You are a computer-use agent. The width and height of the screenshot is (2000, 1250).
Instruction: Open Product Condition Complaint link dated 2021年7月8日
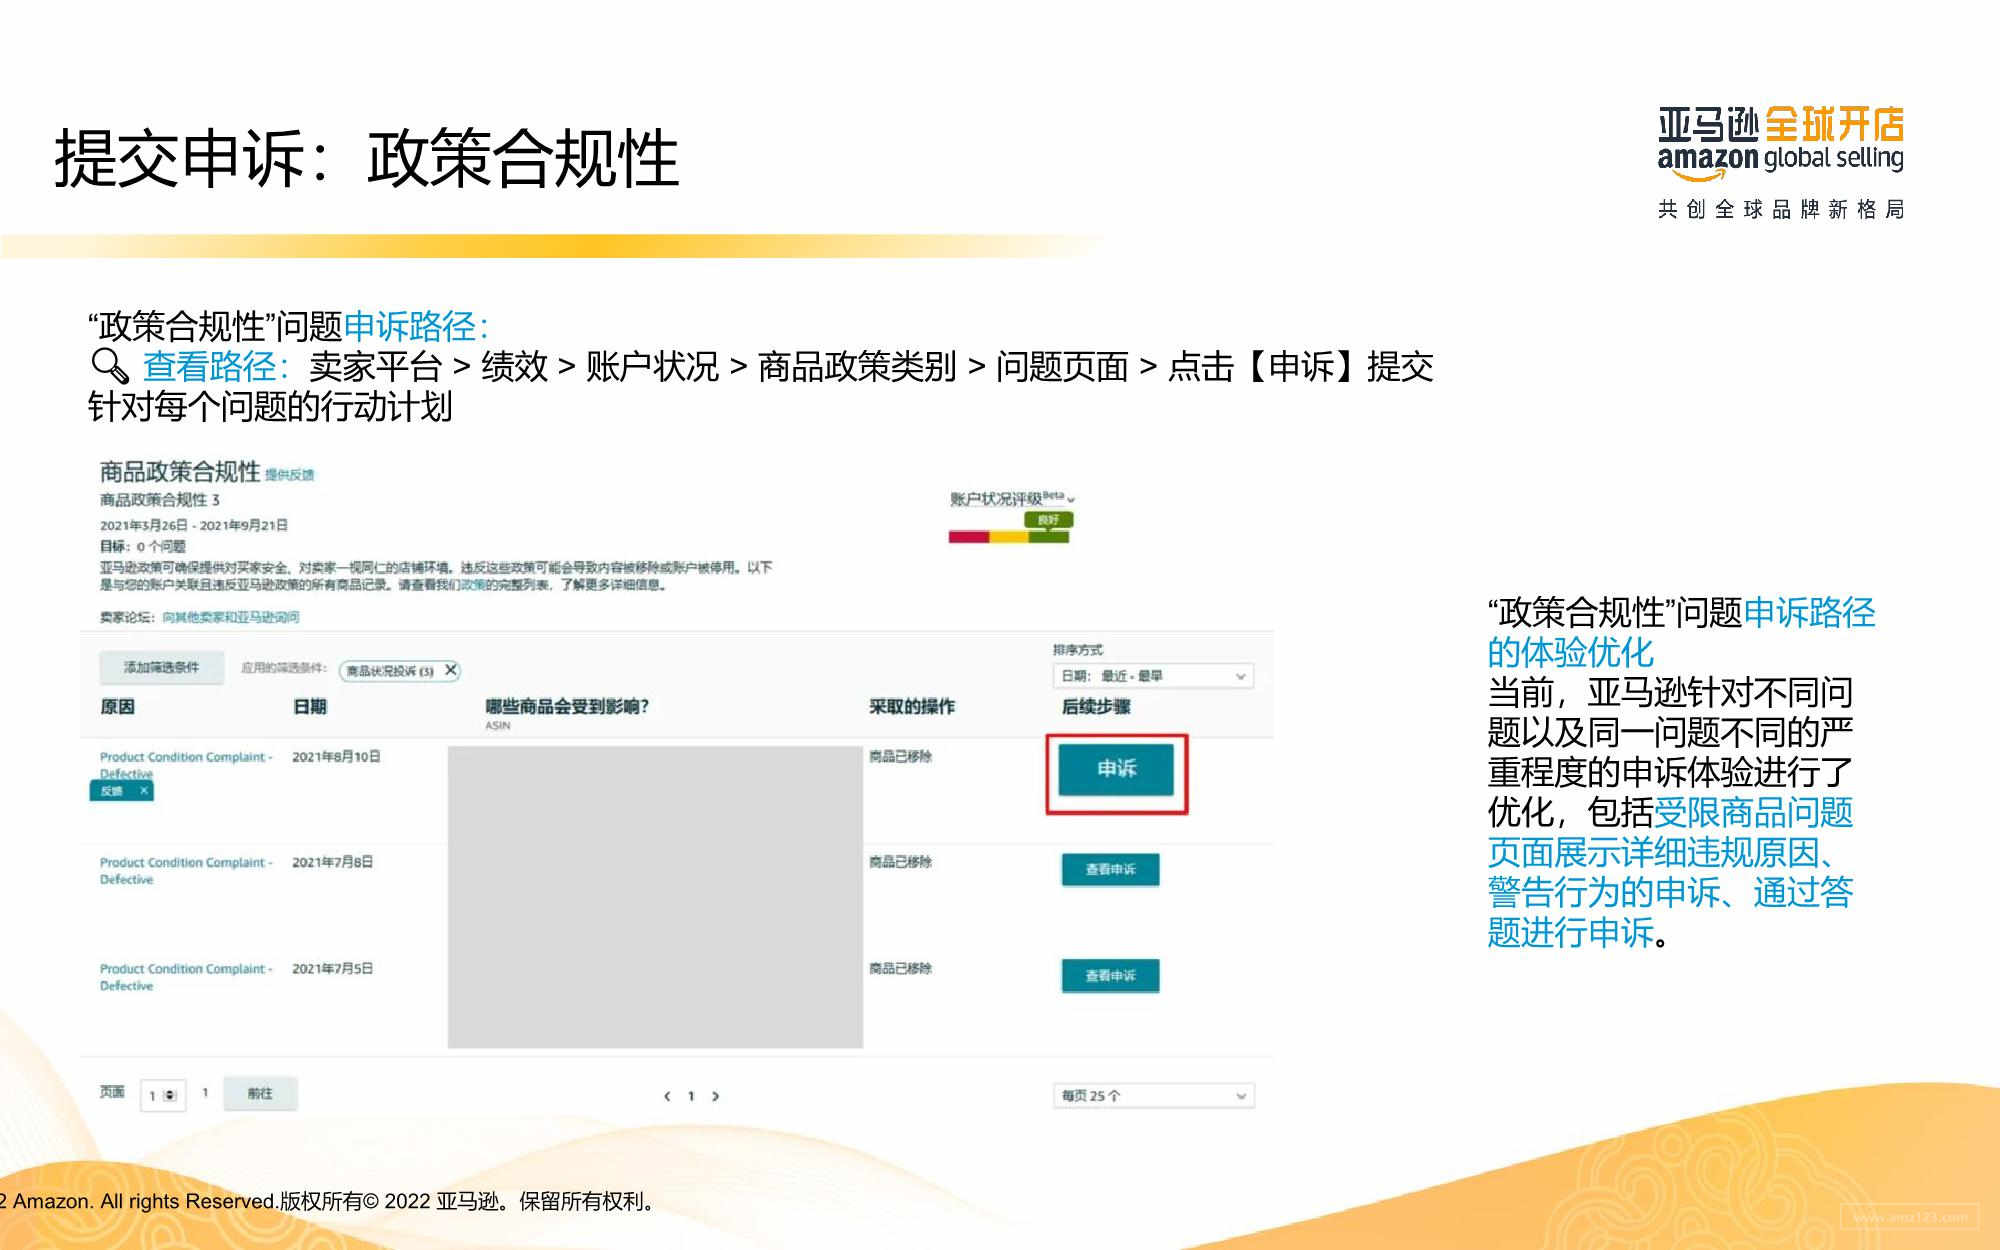(x=185, y=871)
